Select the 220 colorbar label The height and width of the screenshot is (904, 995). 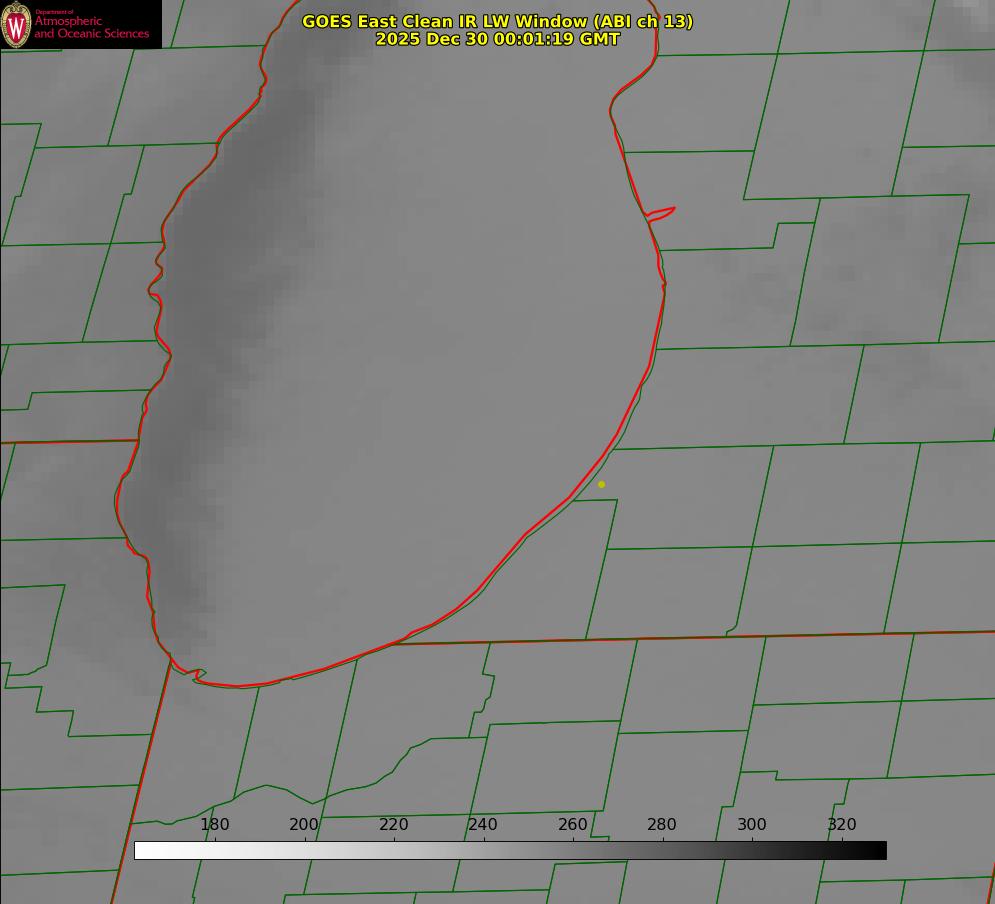[x=393, y=824]
